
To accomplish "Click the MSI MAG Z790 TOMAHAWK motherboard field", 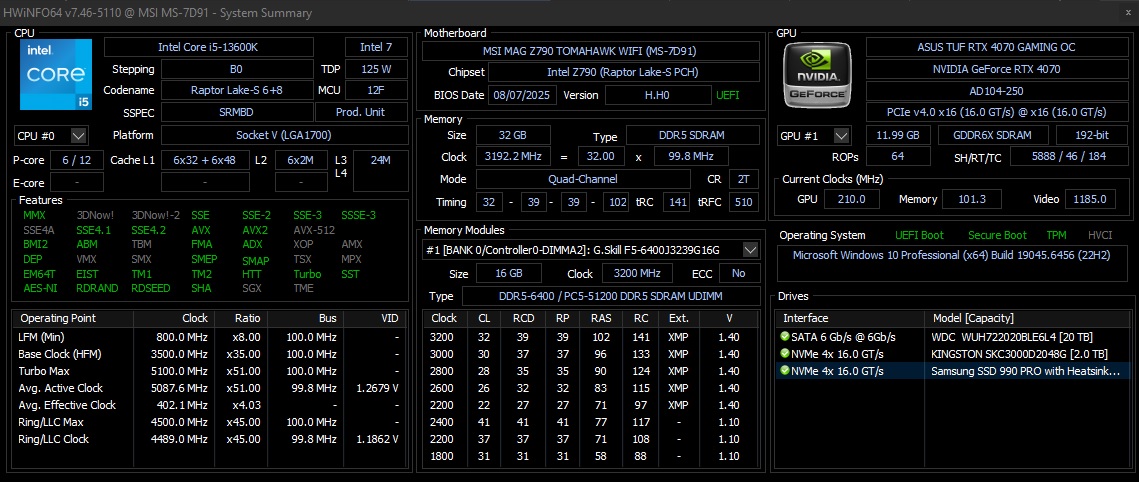I will coord(591,51).
